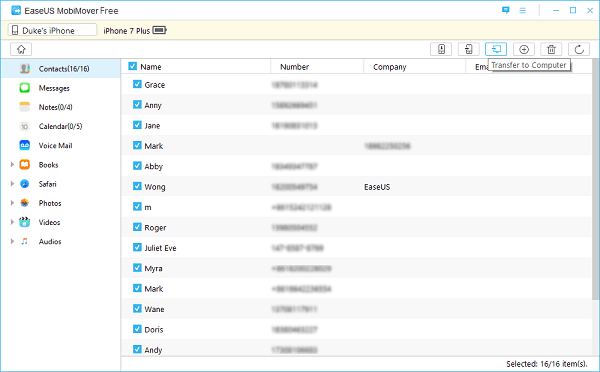The width and height of the screenshot is (600, 372).
Task: Click the EaseUS company cell for Wong
Action: 377,187
